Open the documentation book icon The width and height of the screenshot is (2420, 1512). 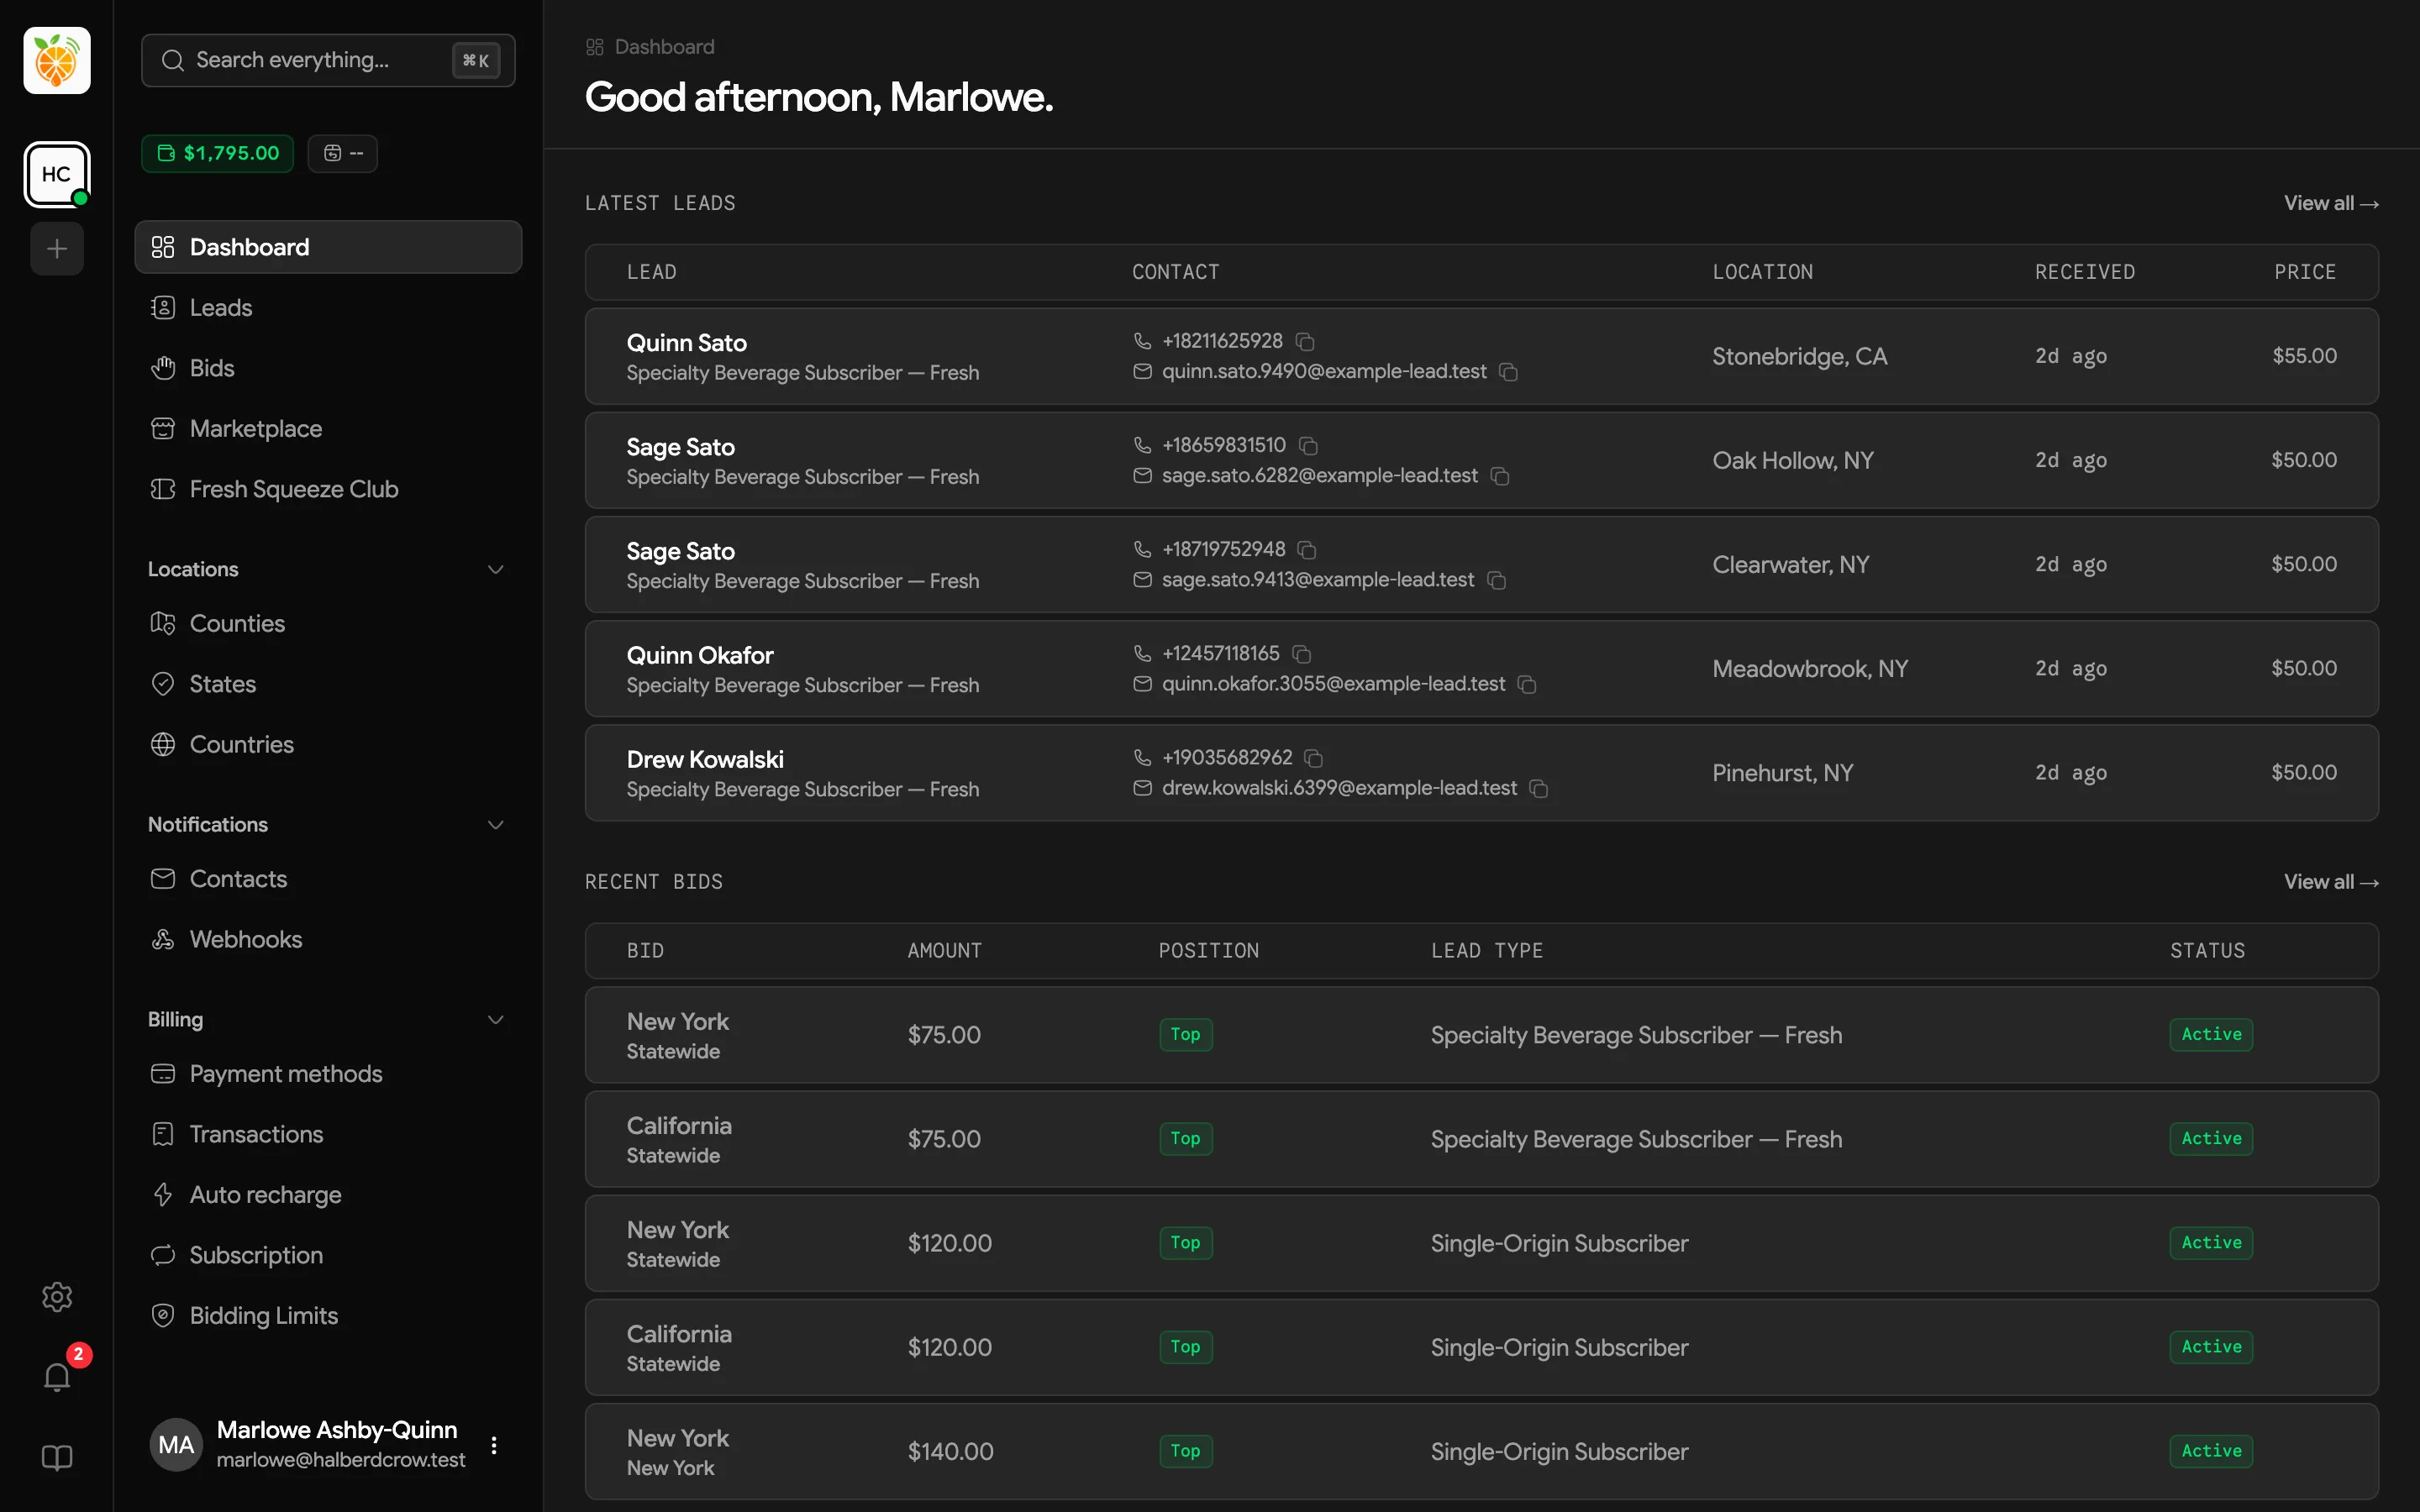(x=57, y=1457)
